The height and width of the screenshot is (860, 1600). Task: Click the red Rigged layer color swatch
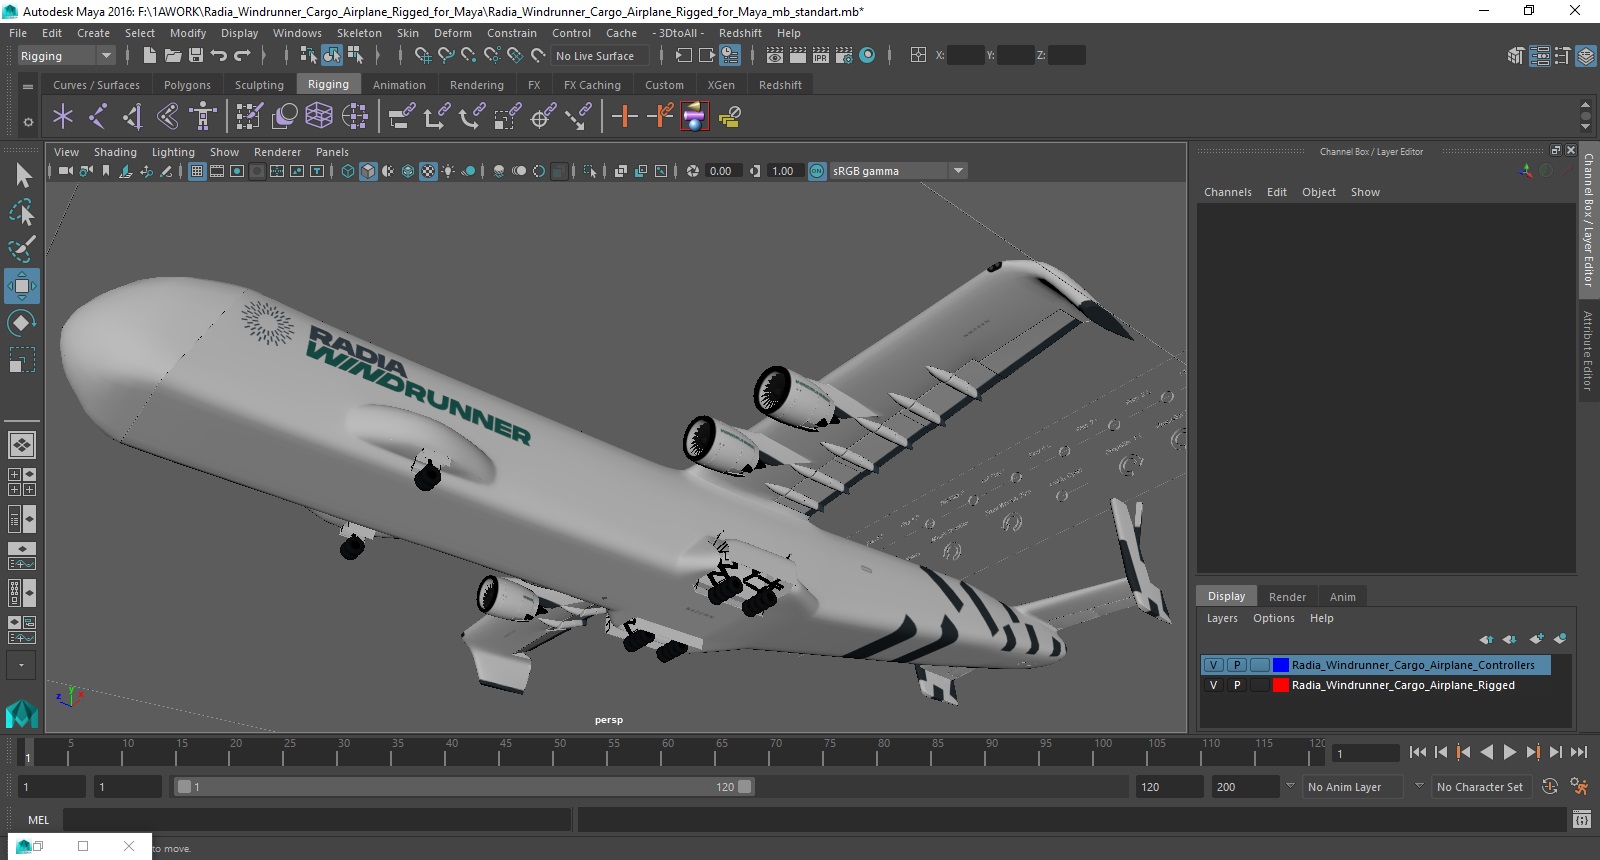pyautogui.click(x=1280, y=685)
